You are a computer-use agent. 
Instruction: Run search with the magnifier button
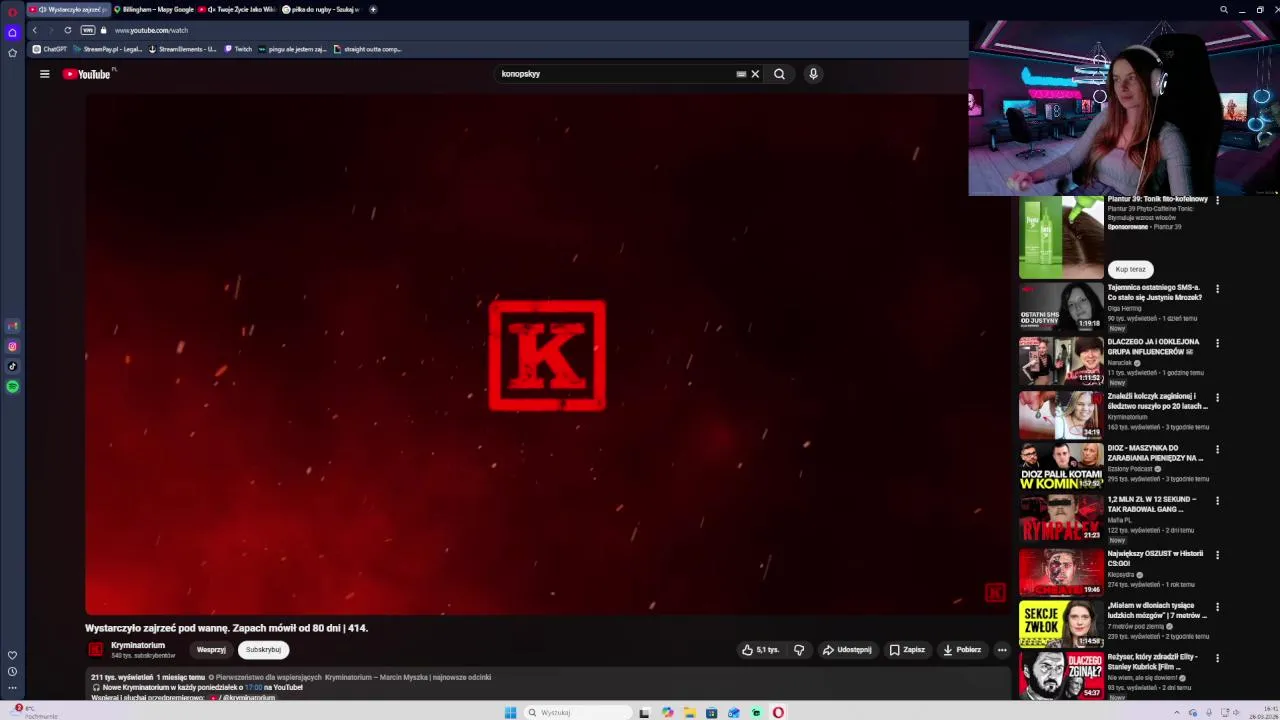[779, 74]
